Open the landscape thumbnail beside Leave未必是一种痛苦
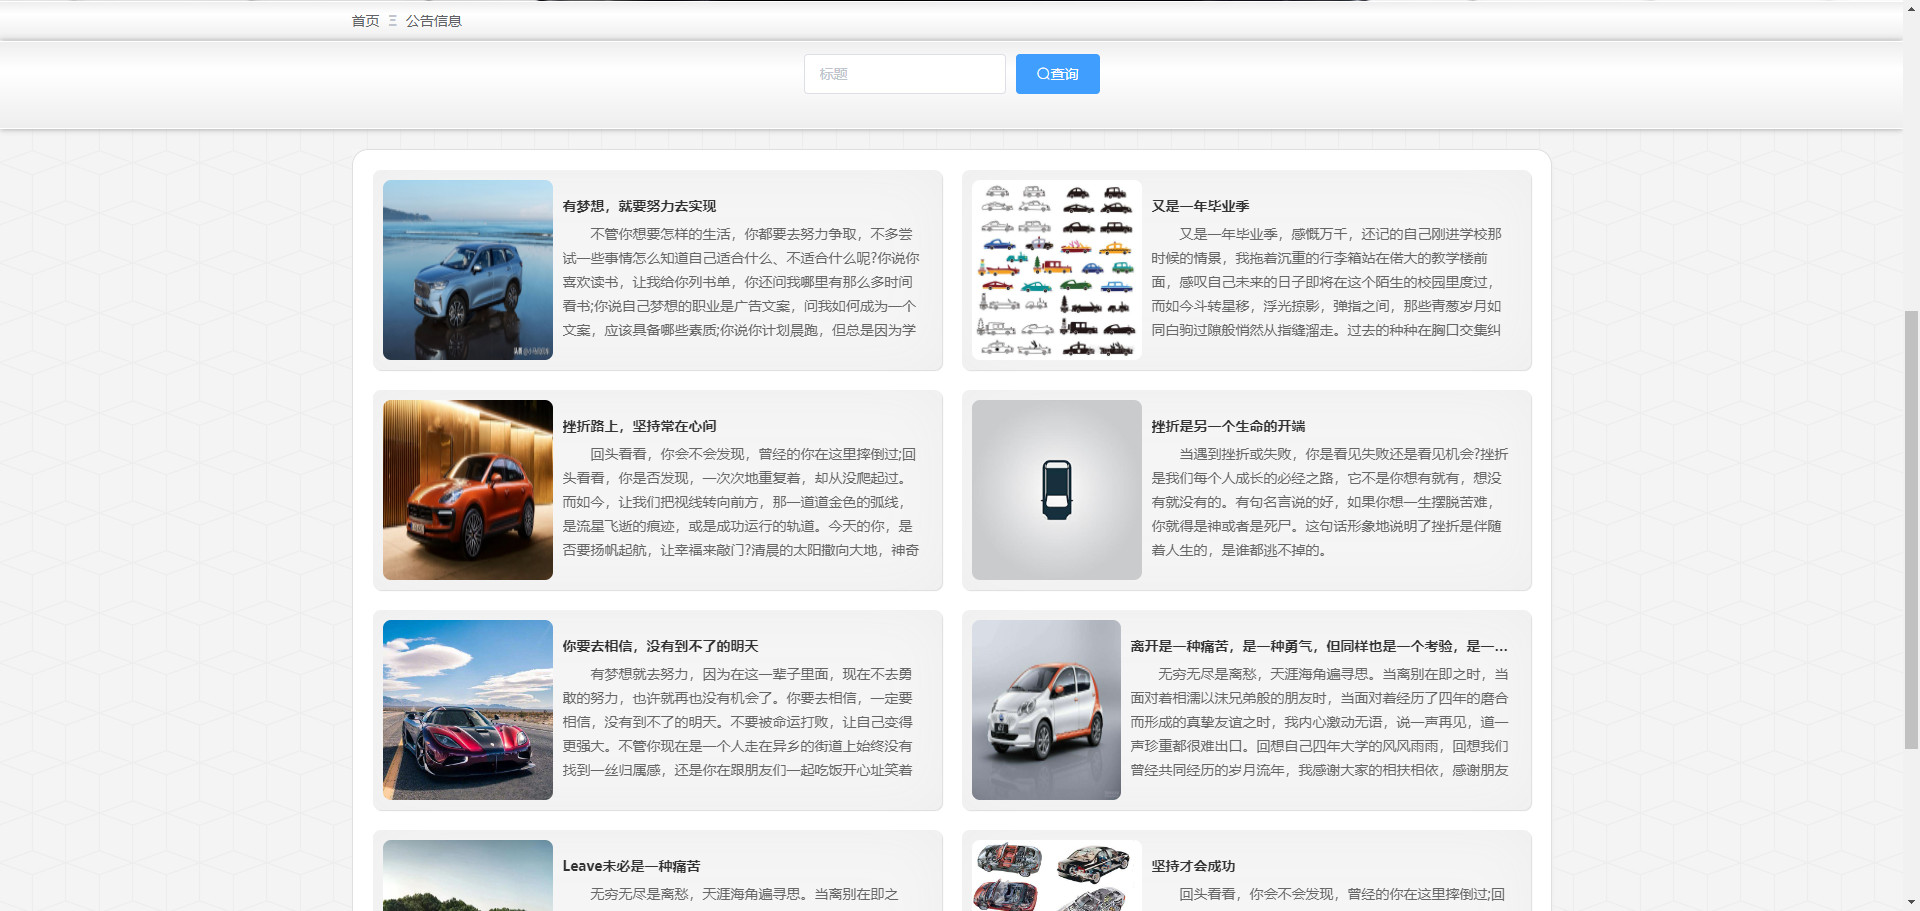This screenshot has width=1920, height=911. pyautogui.click(x=467, y=875)
